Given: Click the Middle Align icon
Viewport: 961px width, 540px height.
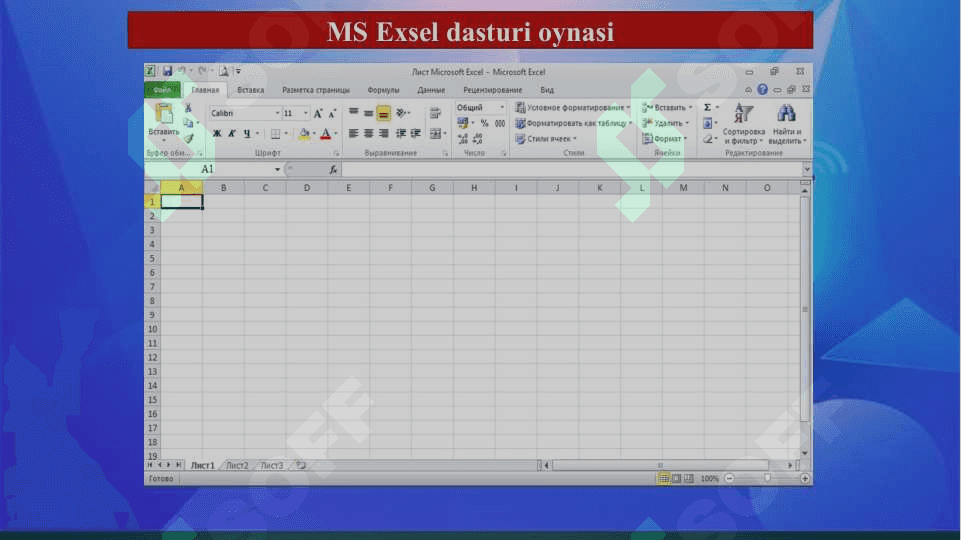Looking at the screenshot, I should (x=368, y=113).
